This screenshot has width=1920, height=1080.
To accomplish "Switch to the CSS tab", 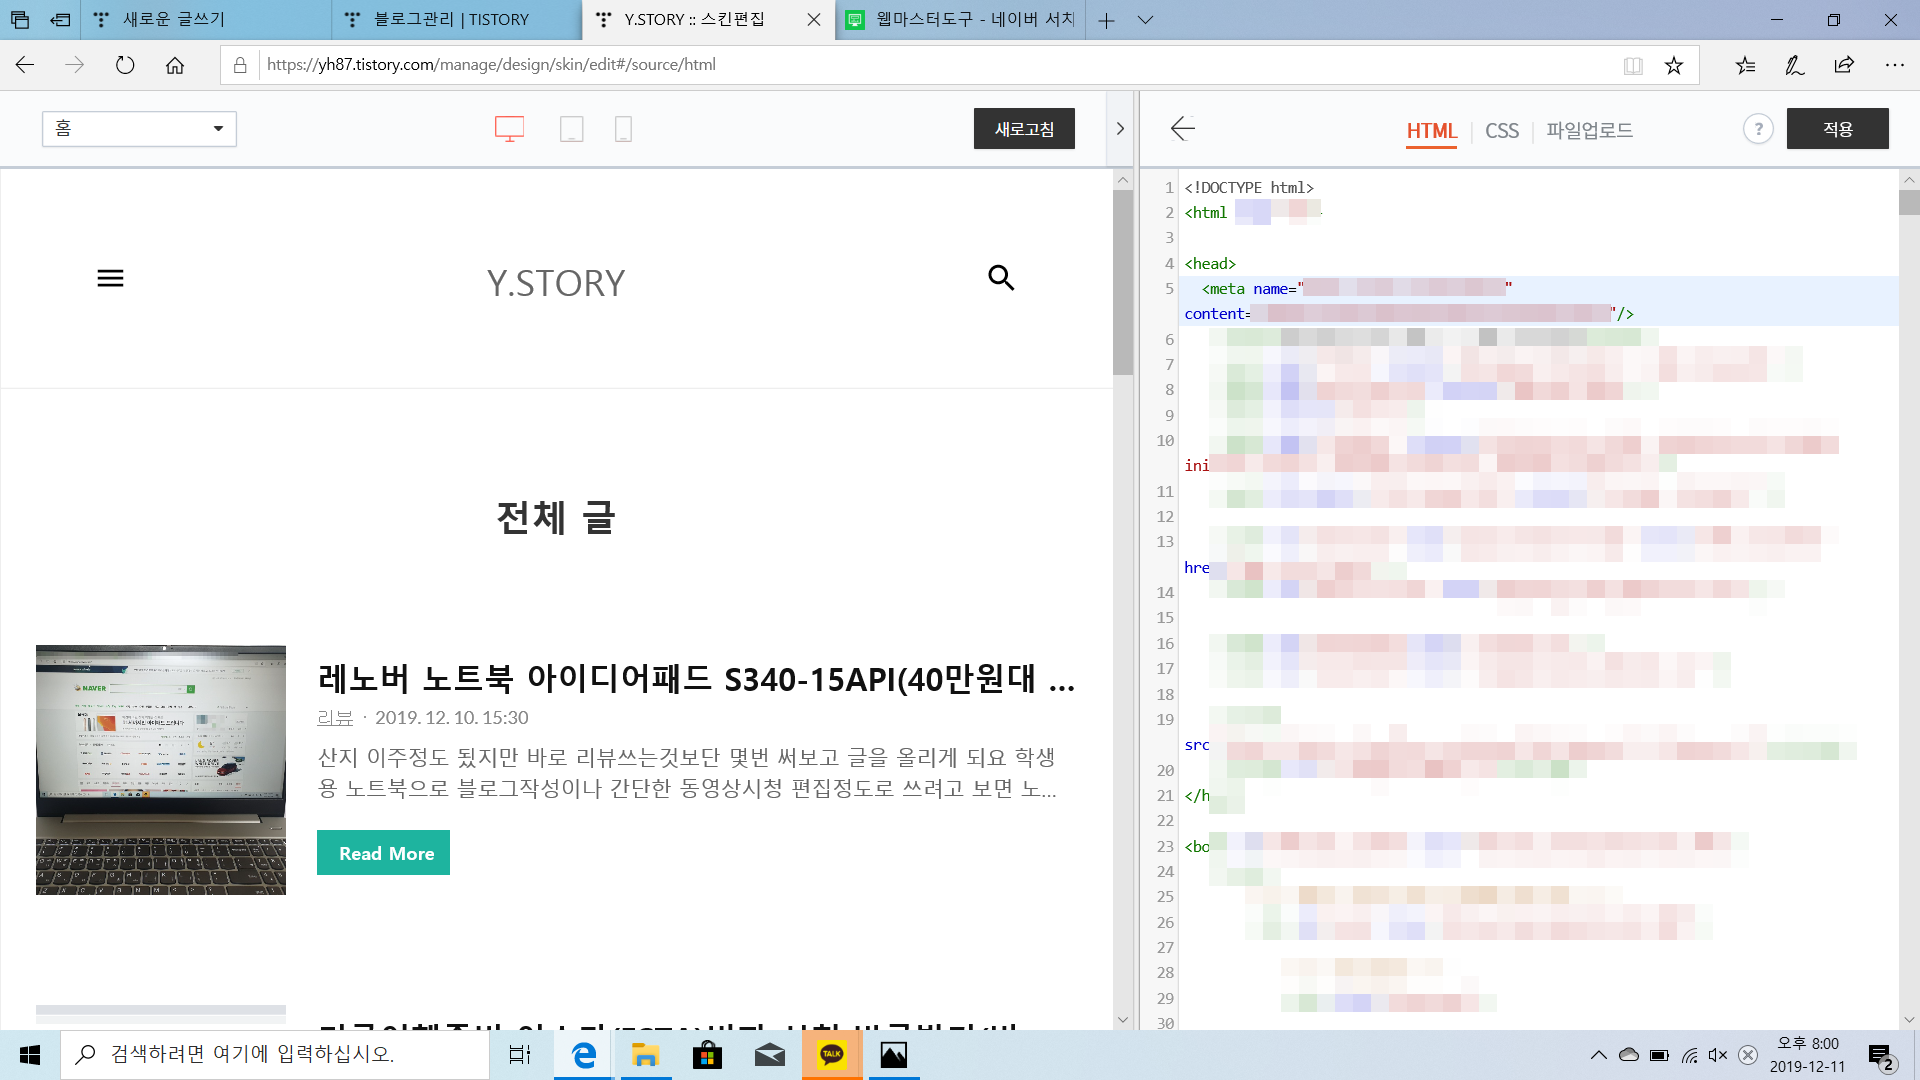I will [x=1501, y=131].
